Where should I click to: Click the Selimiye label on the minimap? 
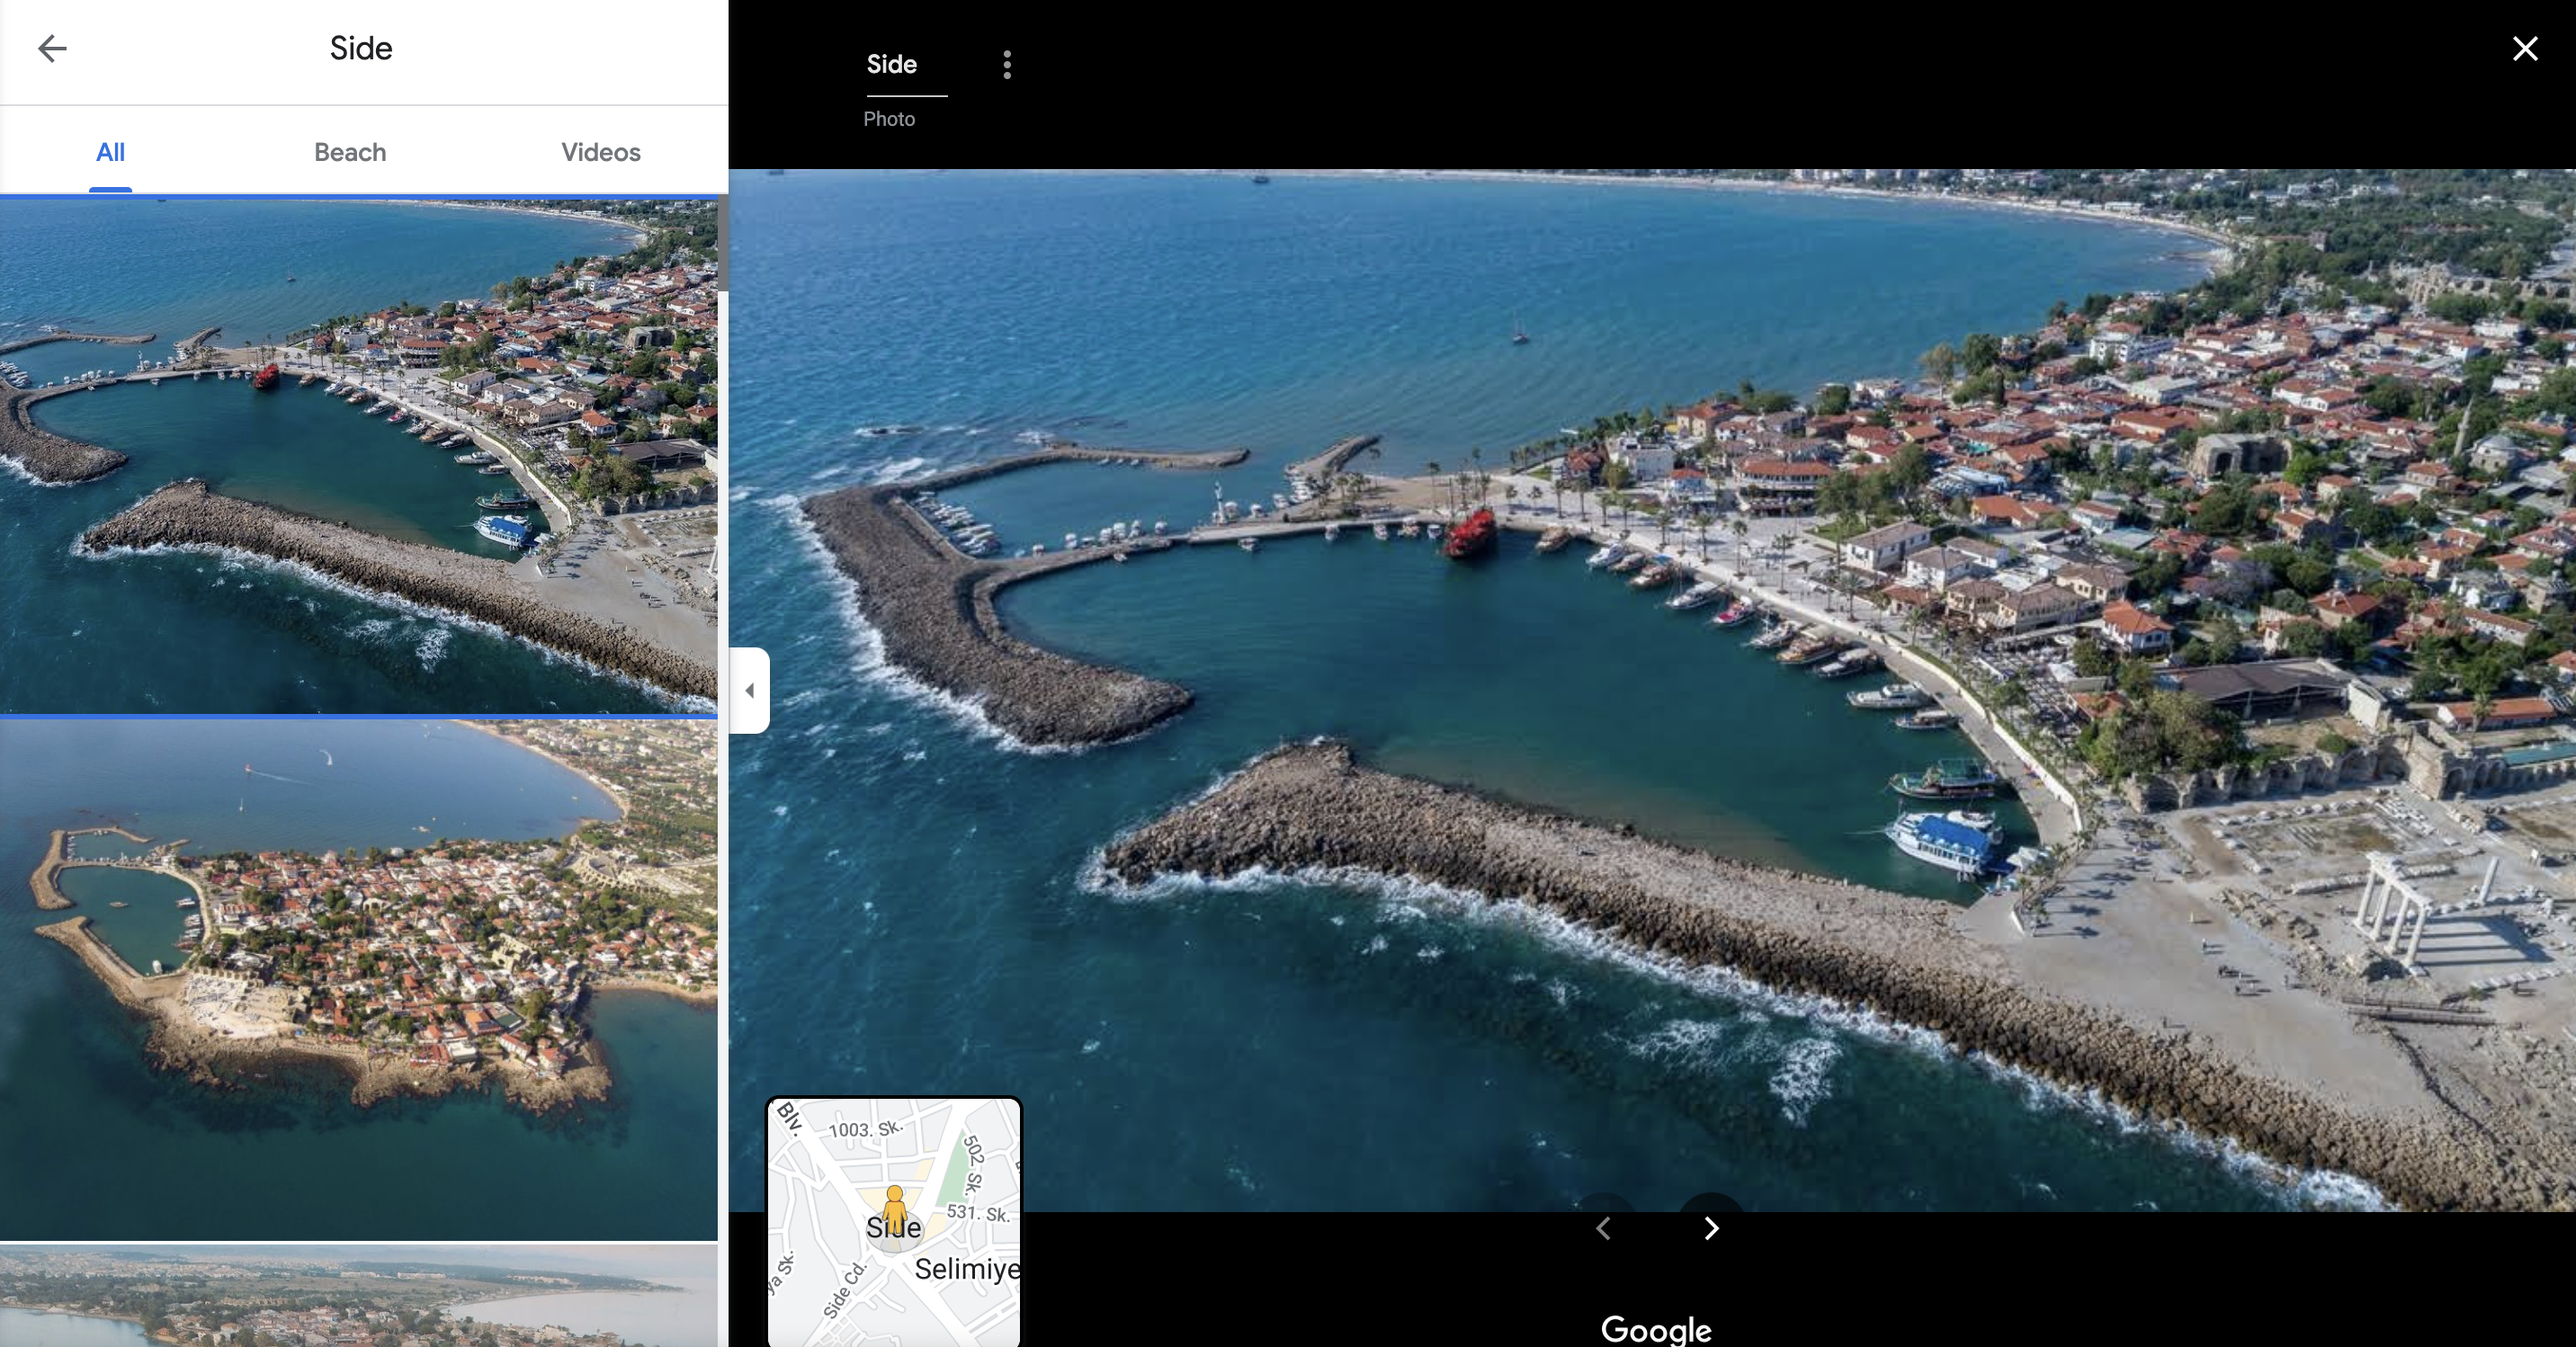coord(966,1269)
